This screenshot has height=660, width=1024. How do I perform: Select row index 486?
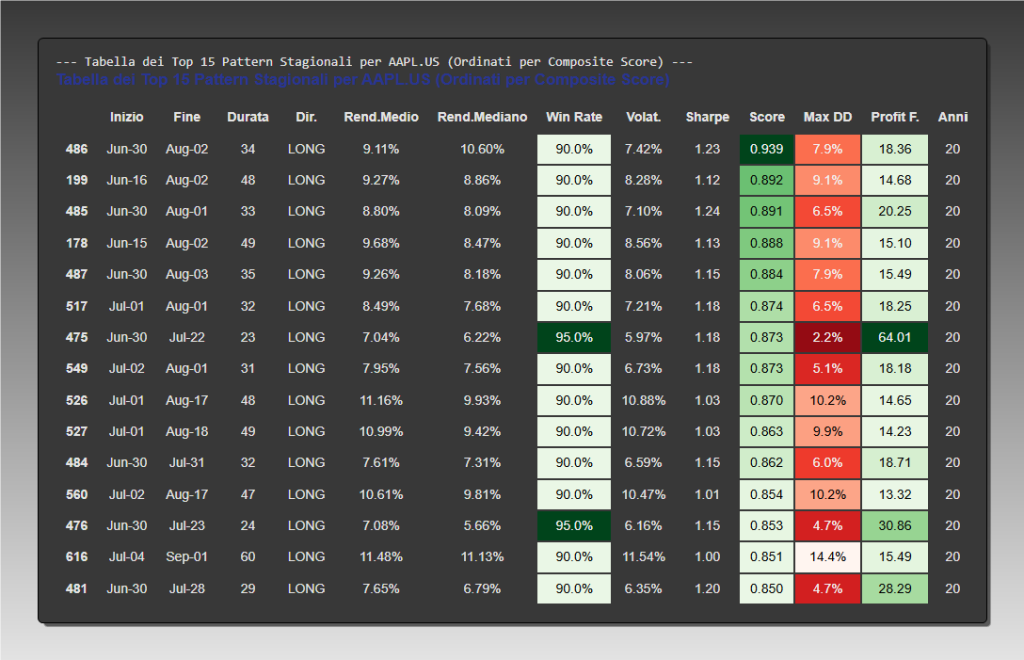[76, 149]
